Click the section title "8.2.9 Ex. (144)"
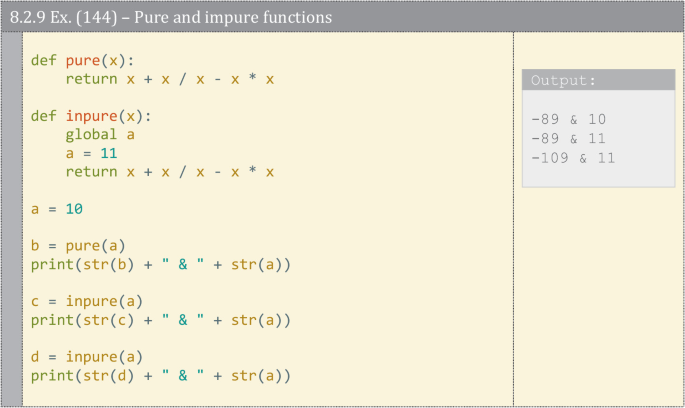Viewport: 685px width, 408px height. point(63,17)
